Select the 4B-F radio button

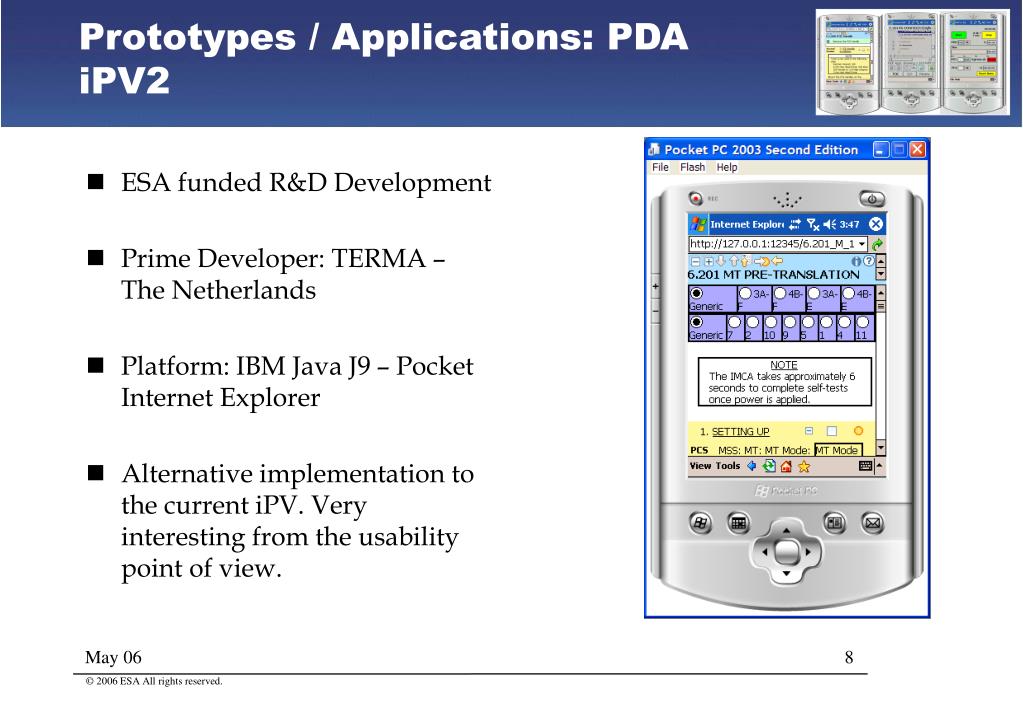tap(780, 294)
